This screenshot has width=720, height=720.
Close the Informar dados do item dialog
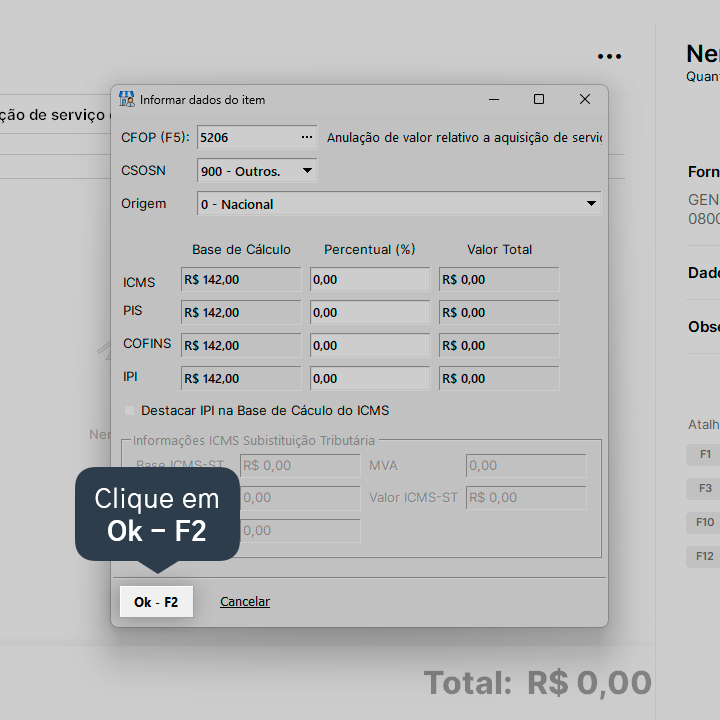pyautogui.click(x=585, y=99)
